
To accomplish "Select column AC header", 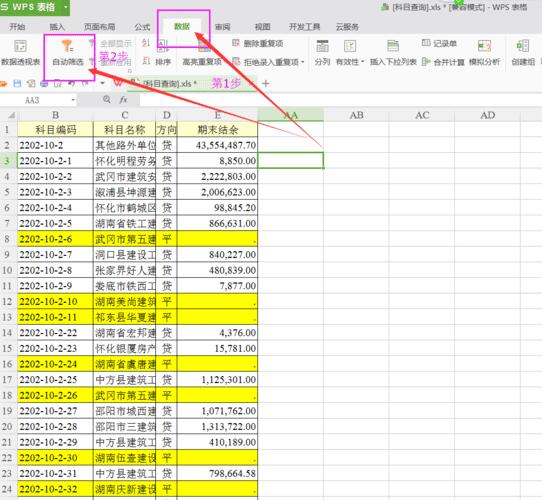I will click(x=422, y=115).
